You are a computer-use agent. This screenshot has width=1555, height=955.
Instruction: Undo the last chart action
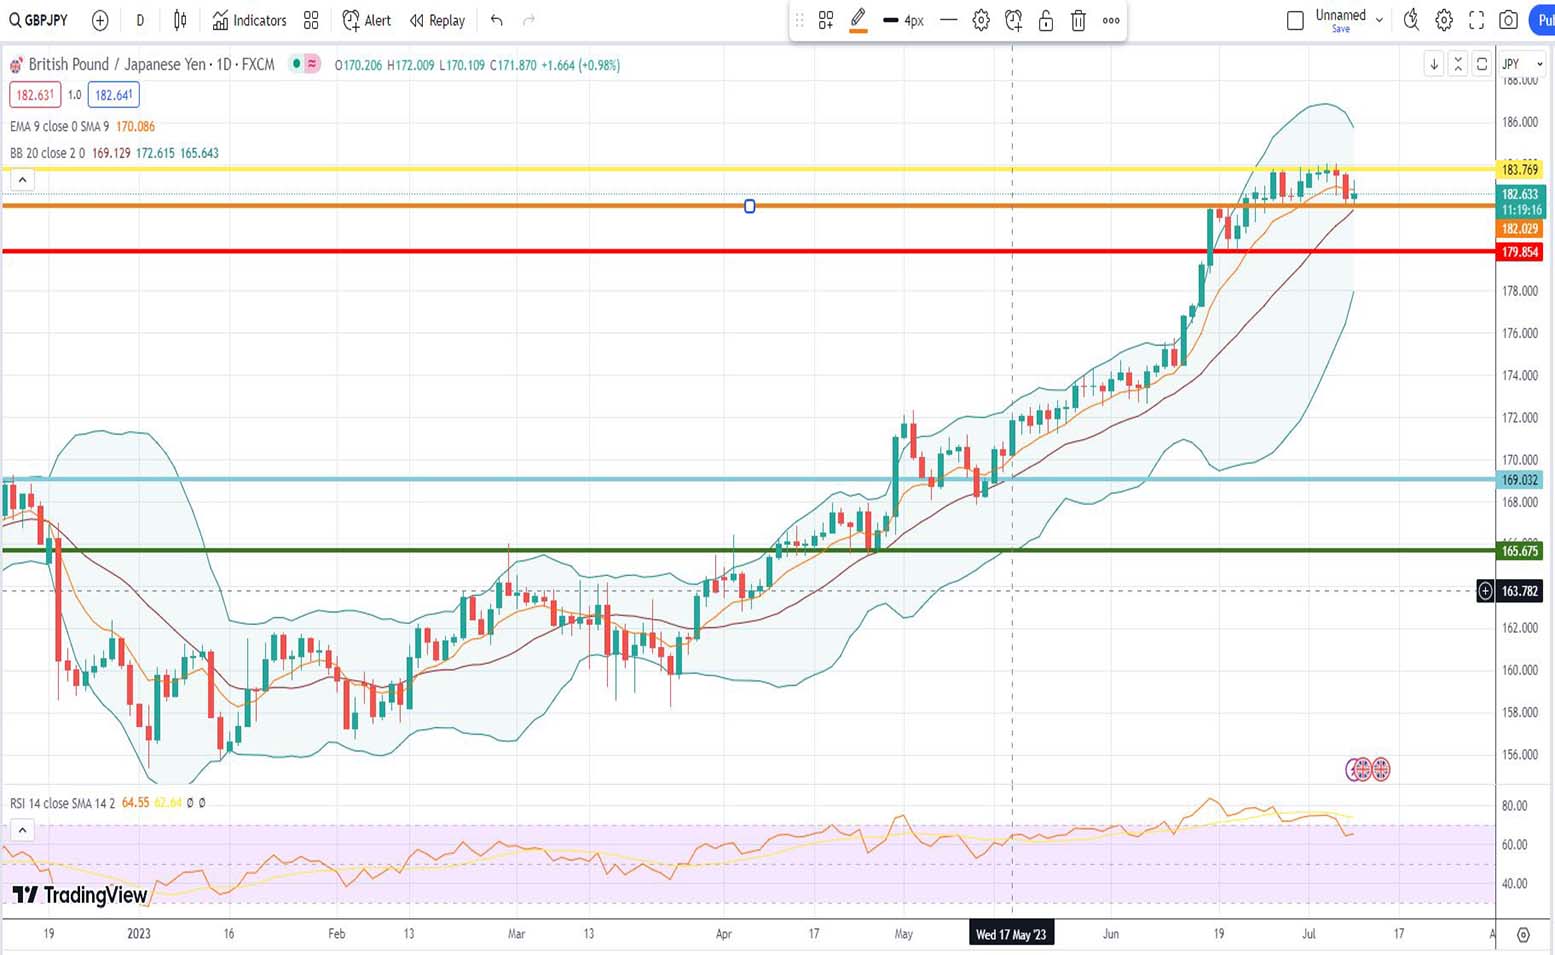click(x=497, y=20)
